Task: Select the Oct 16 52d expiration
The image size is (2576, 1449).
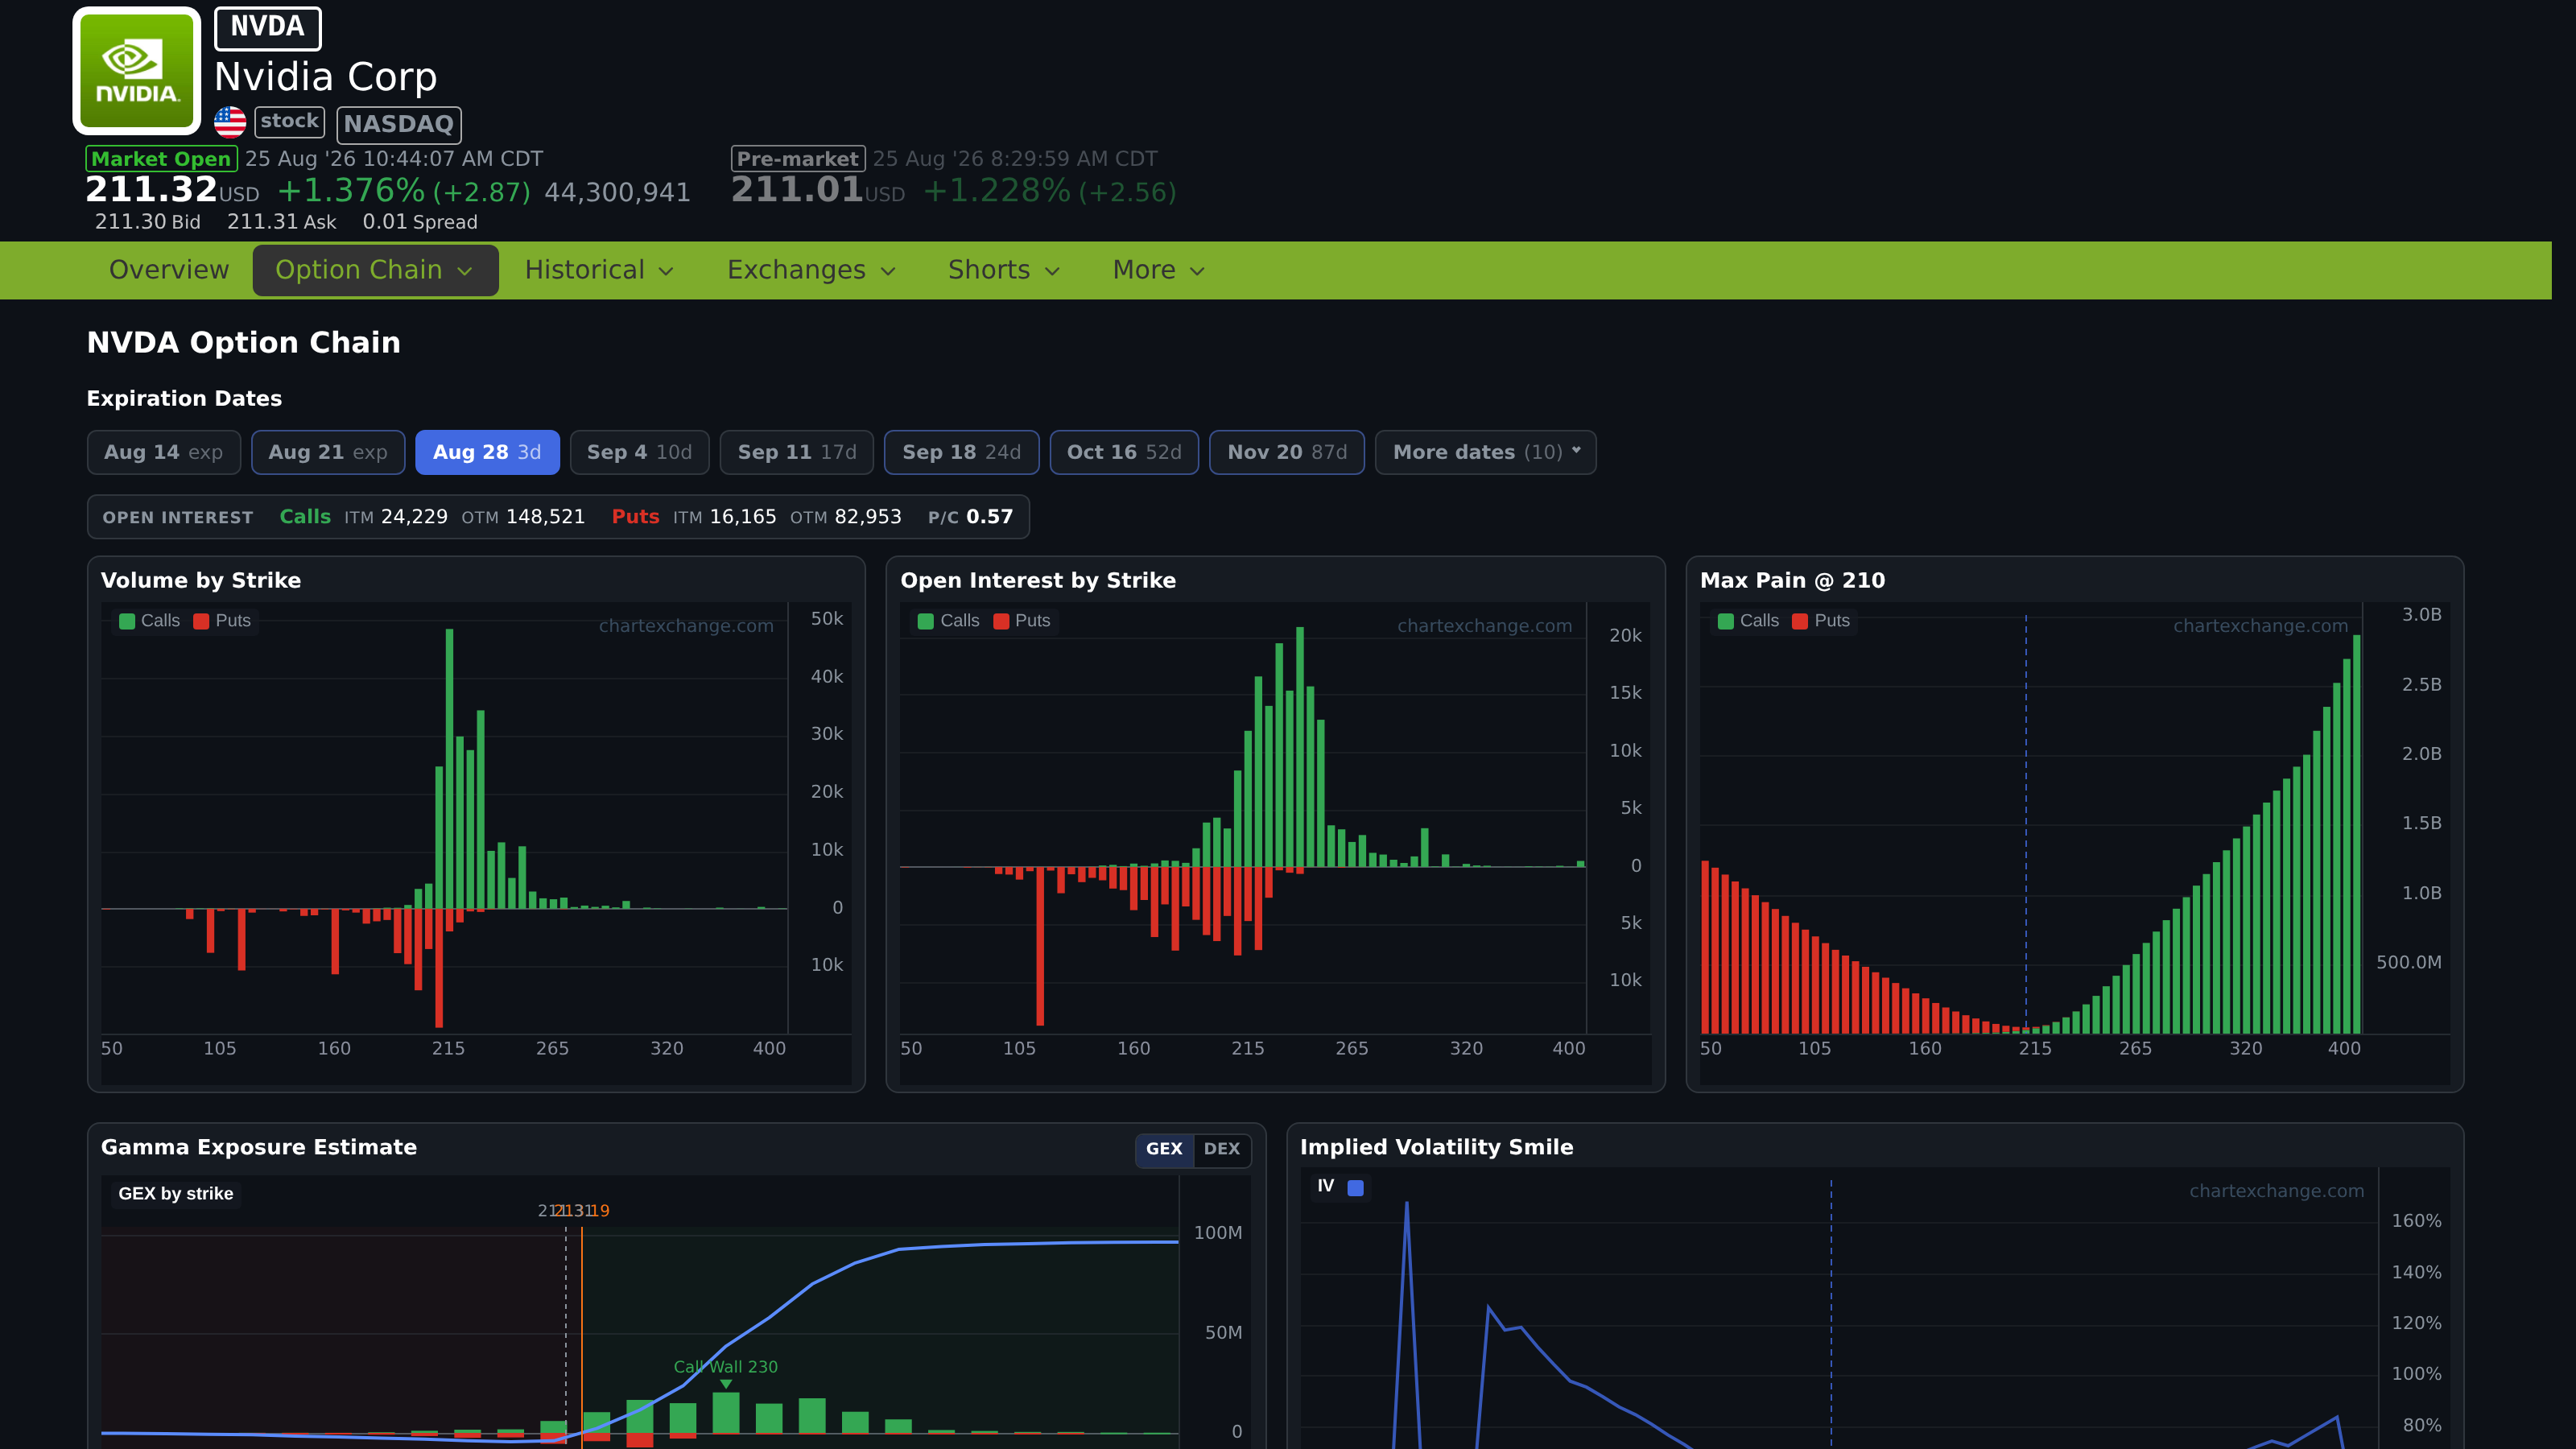Action: point(1124,452)
